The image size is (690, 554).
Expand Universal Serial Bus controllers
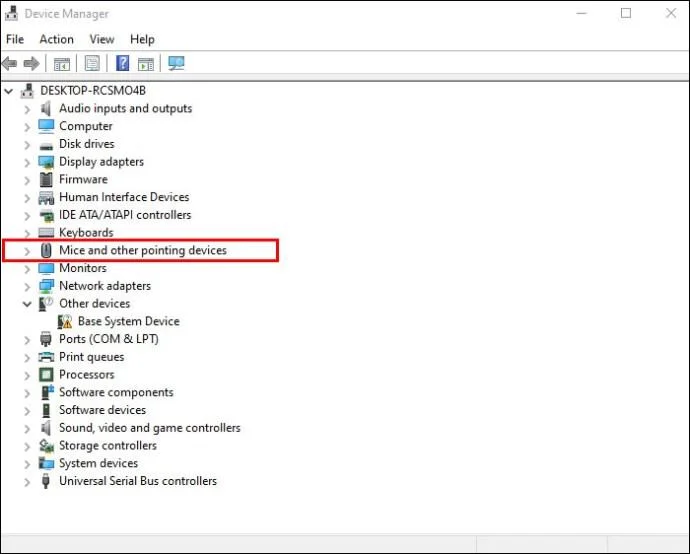pyautogui.click(x=27, y=482)
